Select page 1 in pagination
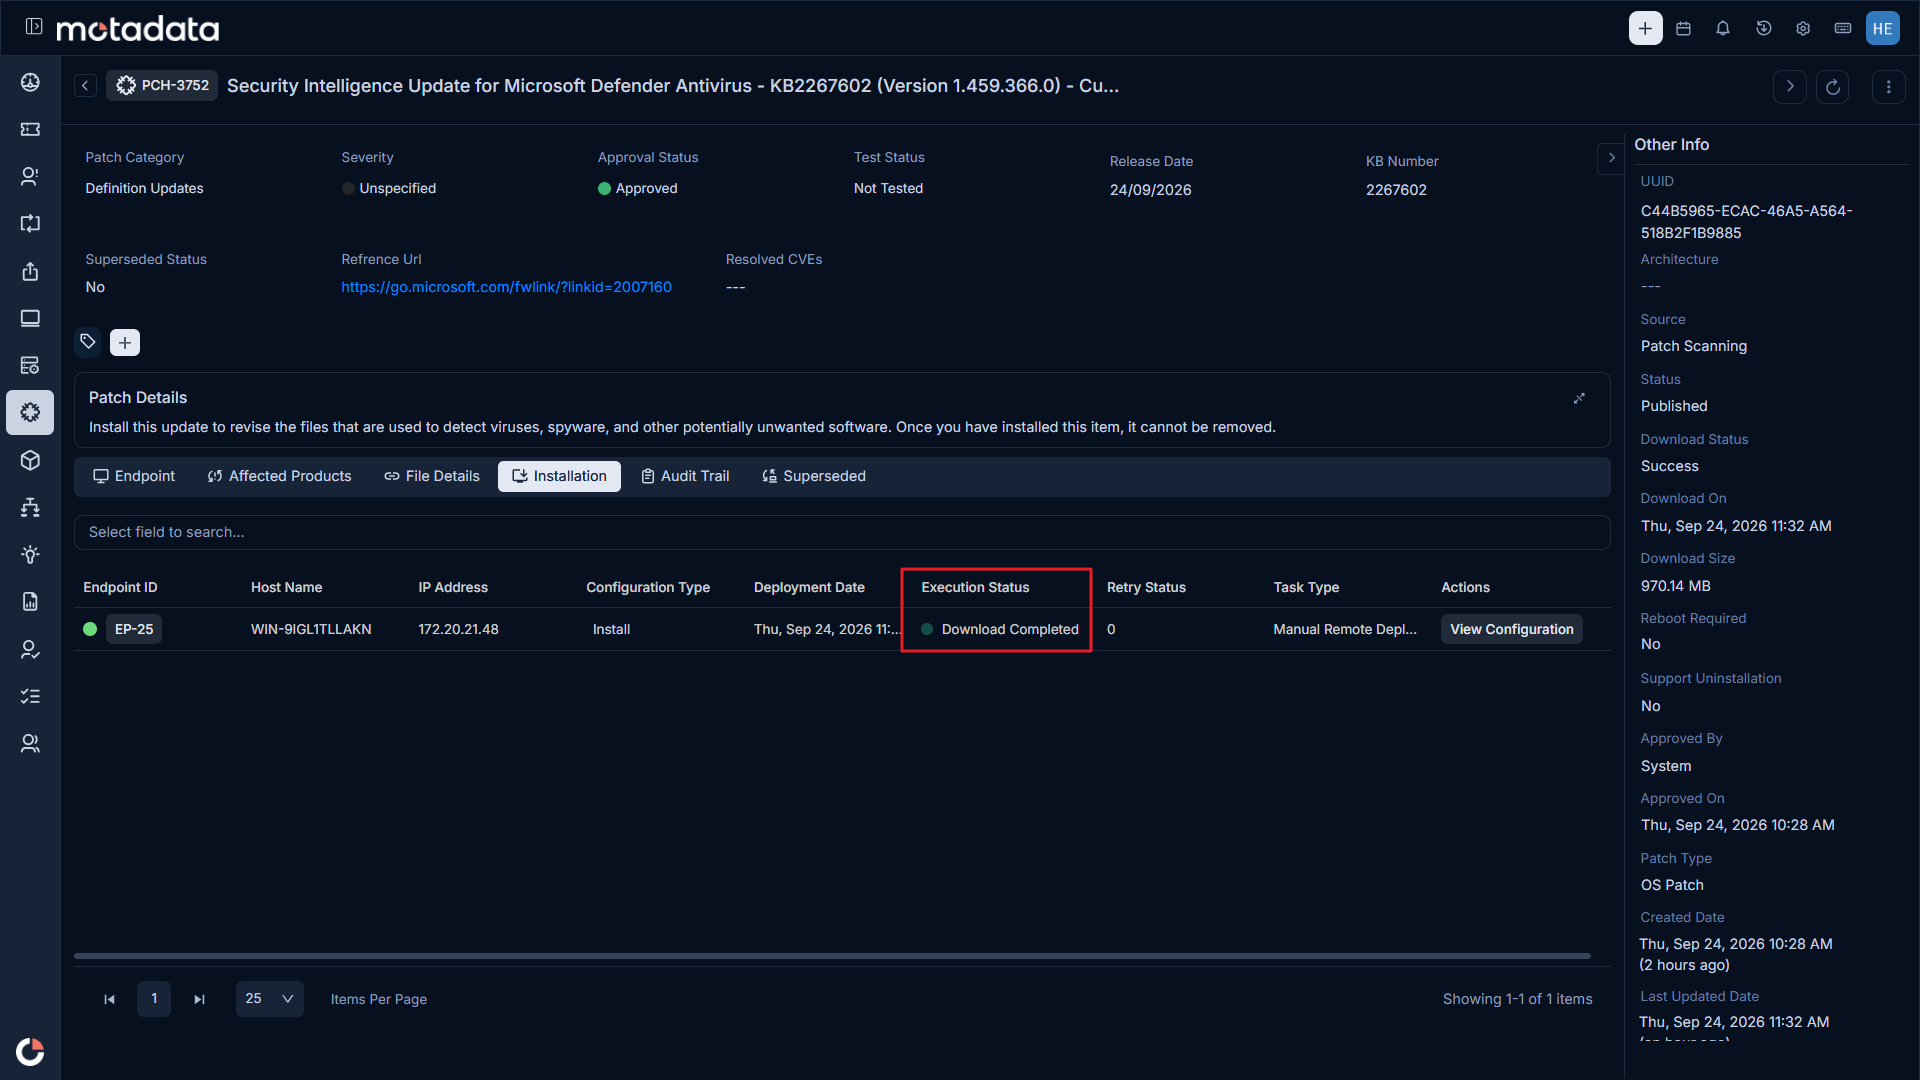 click(x=154, y=999)
